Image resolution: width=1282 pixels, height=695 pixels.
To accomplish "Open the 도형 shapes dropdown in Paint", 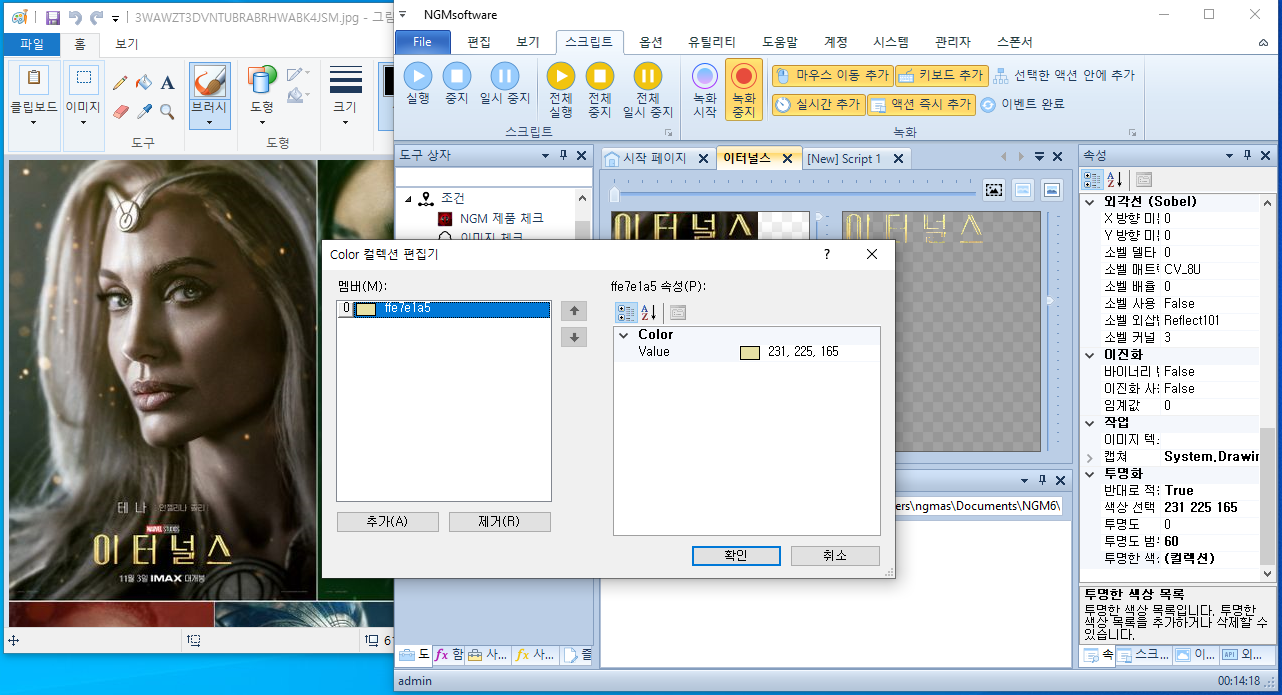I will point(262,122).
